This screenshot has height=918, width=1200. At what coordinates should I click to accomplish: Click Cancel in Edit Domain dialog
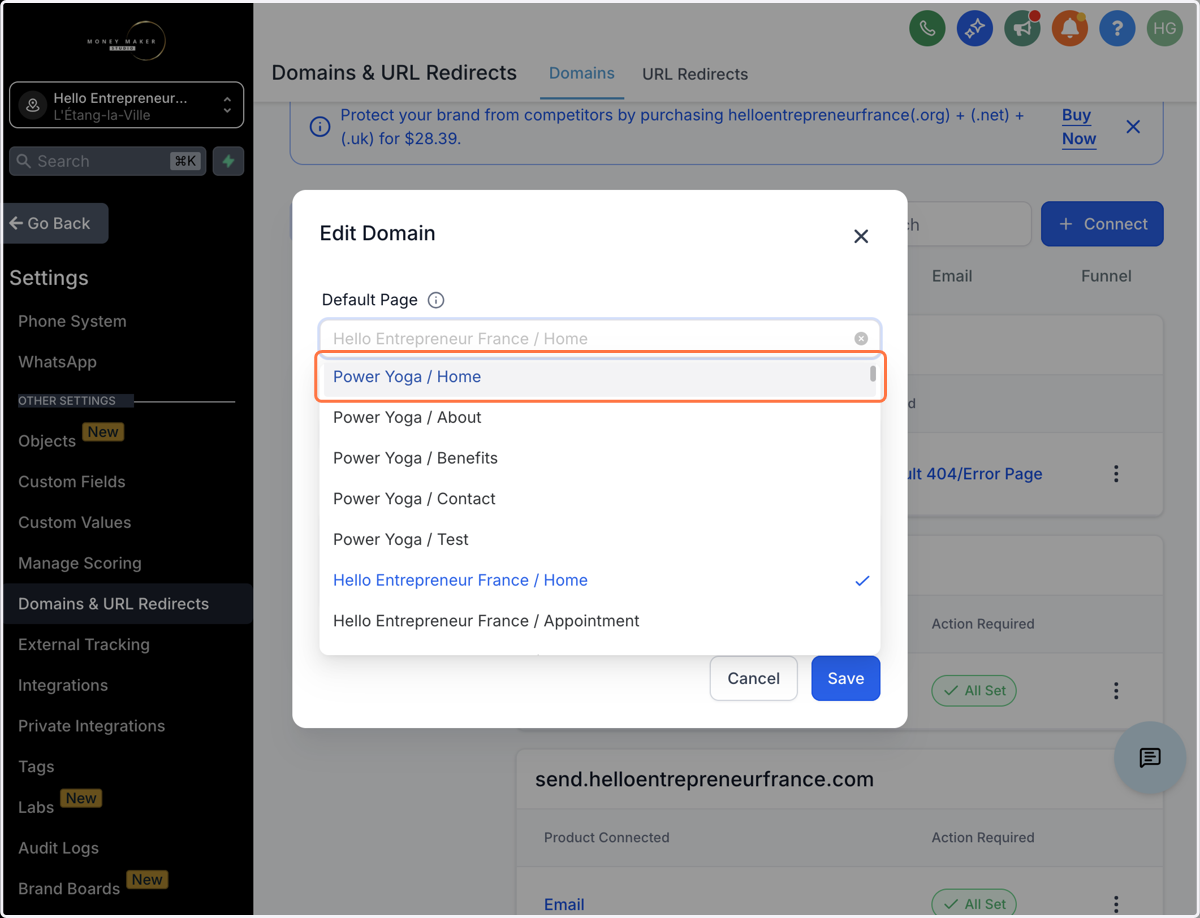coord(753,678)
